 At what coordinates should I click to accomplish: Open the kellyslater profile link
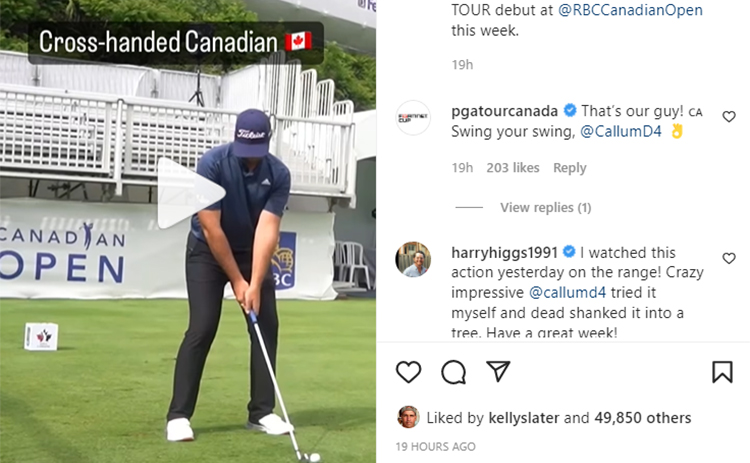(524, 418)
